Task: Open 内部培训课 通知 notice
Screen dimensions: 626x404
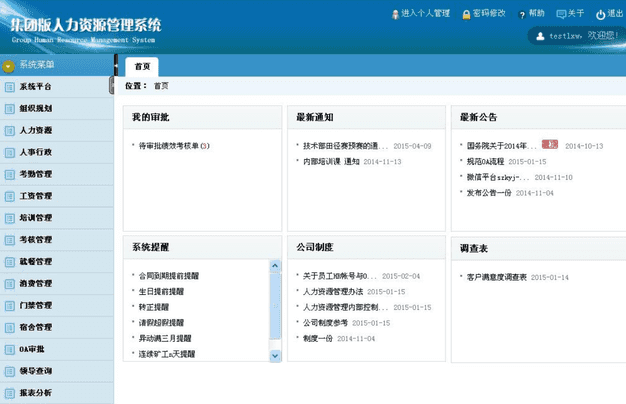Action: [331, 162]
